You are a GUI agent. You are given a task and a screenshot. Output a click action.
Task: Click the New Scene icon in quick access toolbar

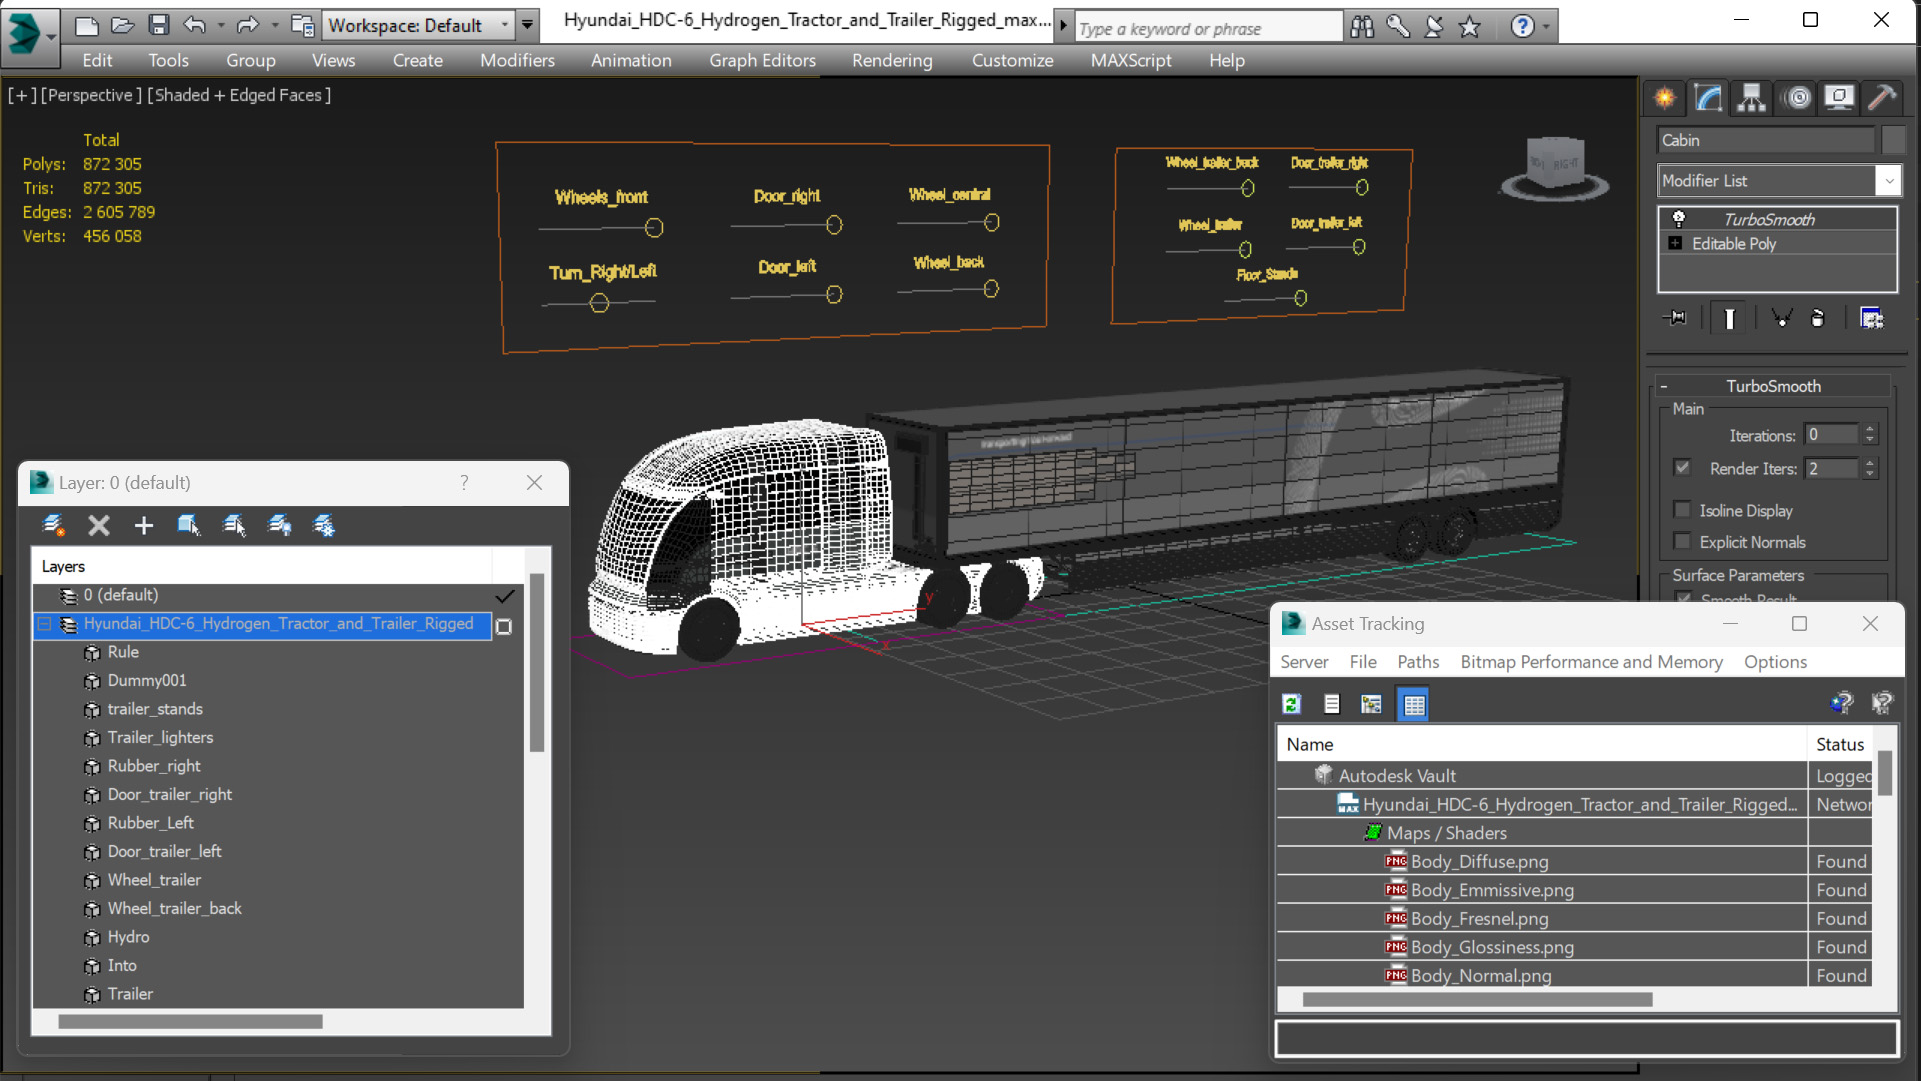[x=86, y=25]
